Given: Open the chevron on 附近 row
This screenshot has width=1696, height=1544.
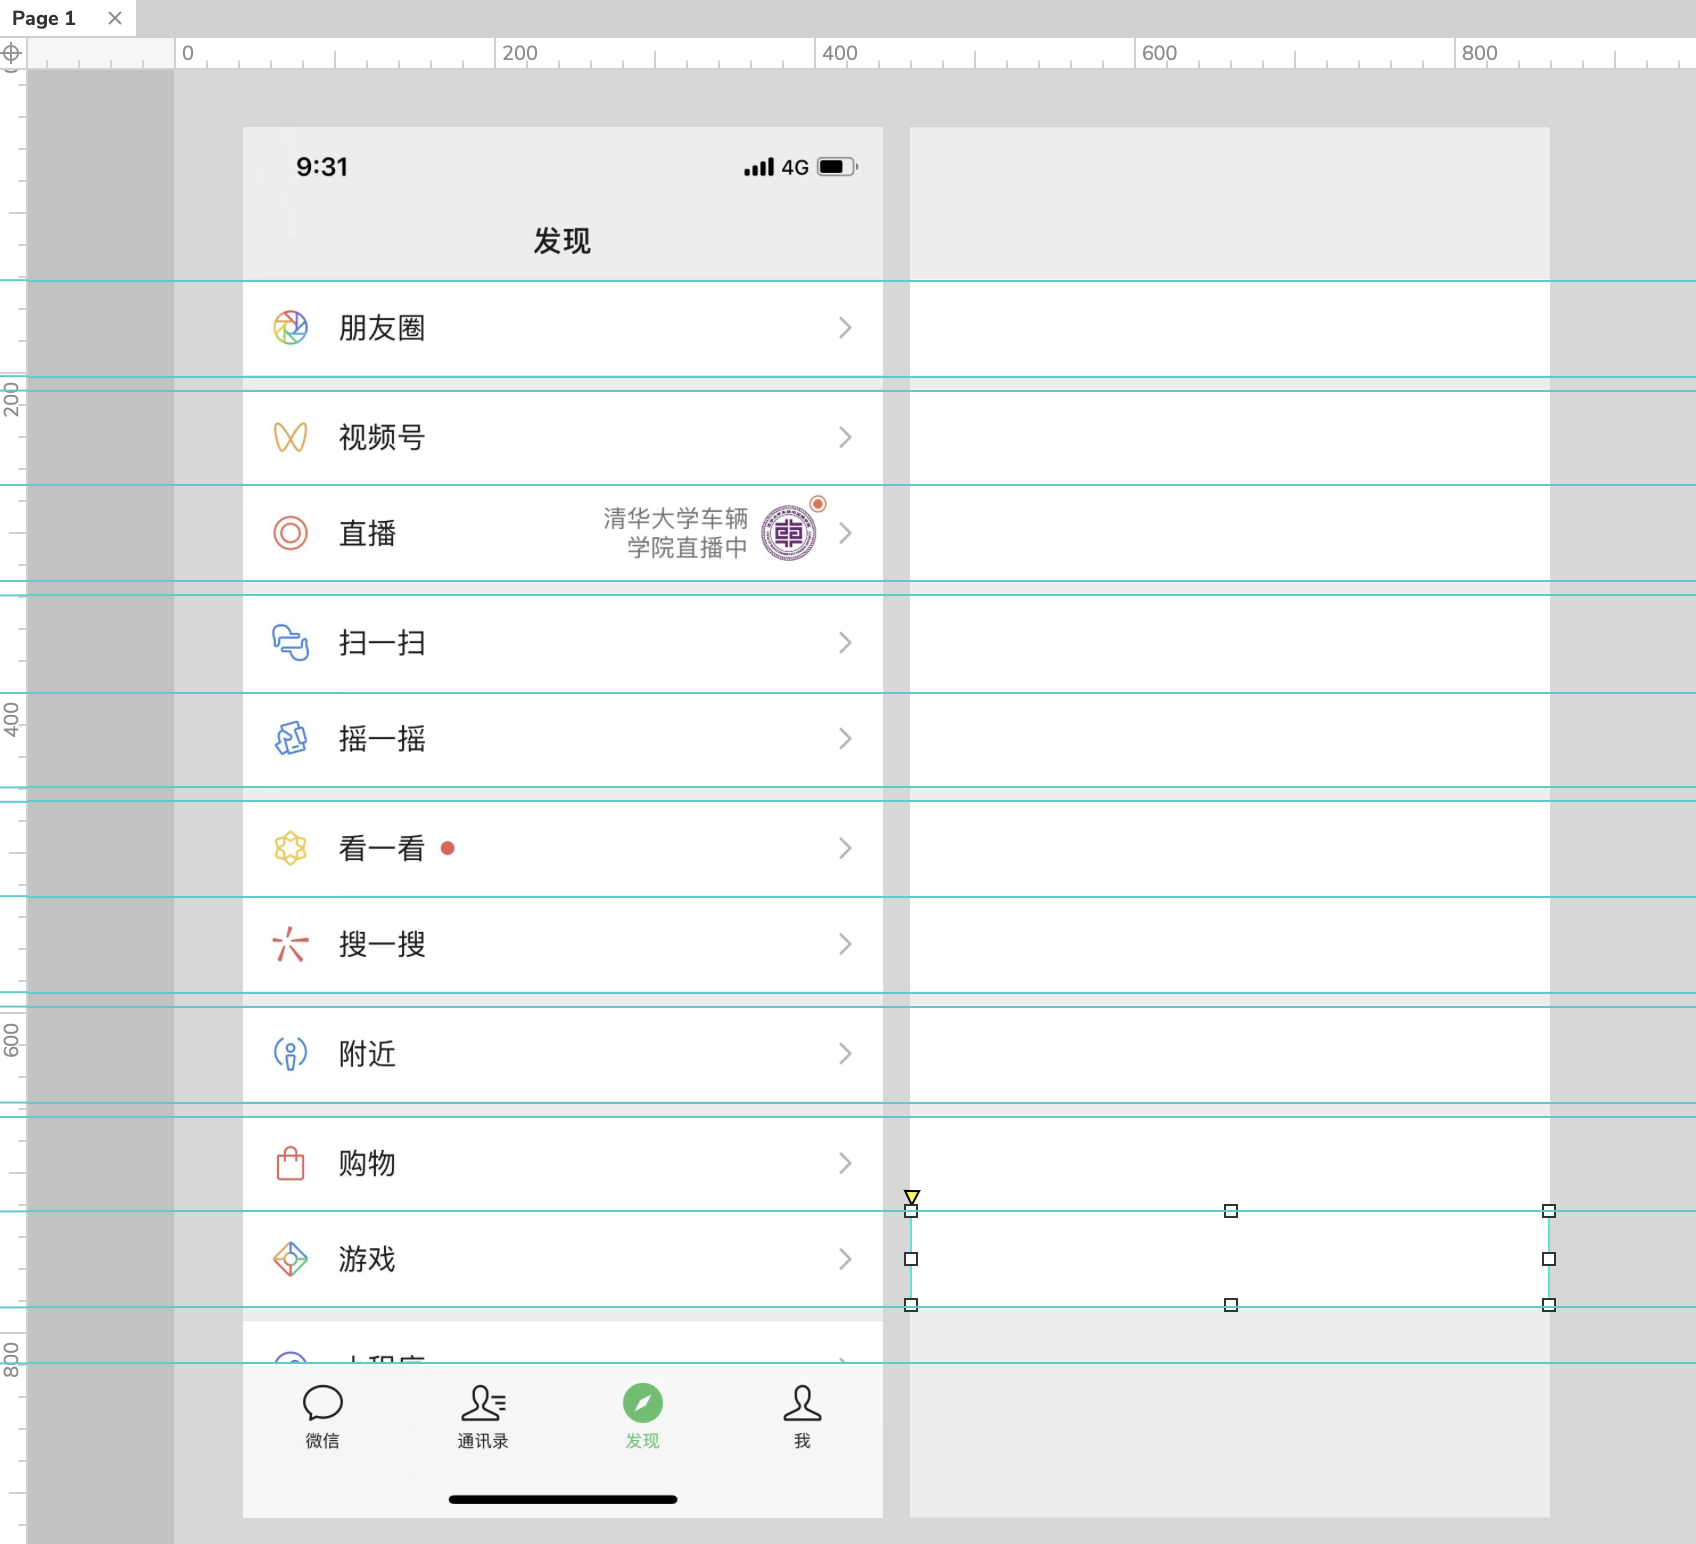Looking at the screenshot, I should 845,1053.
